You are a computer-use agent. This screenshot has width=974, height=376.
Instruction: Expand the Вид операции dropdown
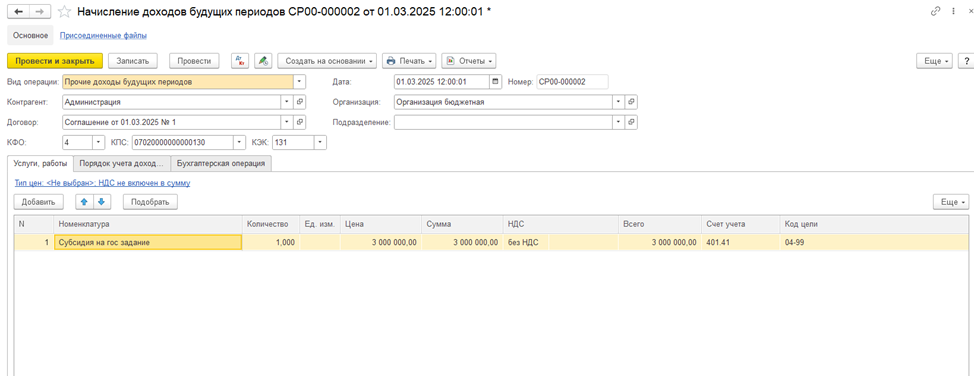pos(299,81)
